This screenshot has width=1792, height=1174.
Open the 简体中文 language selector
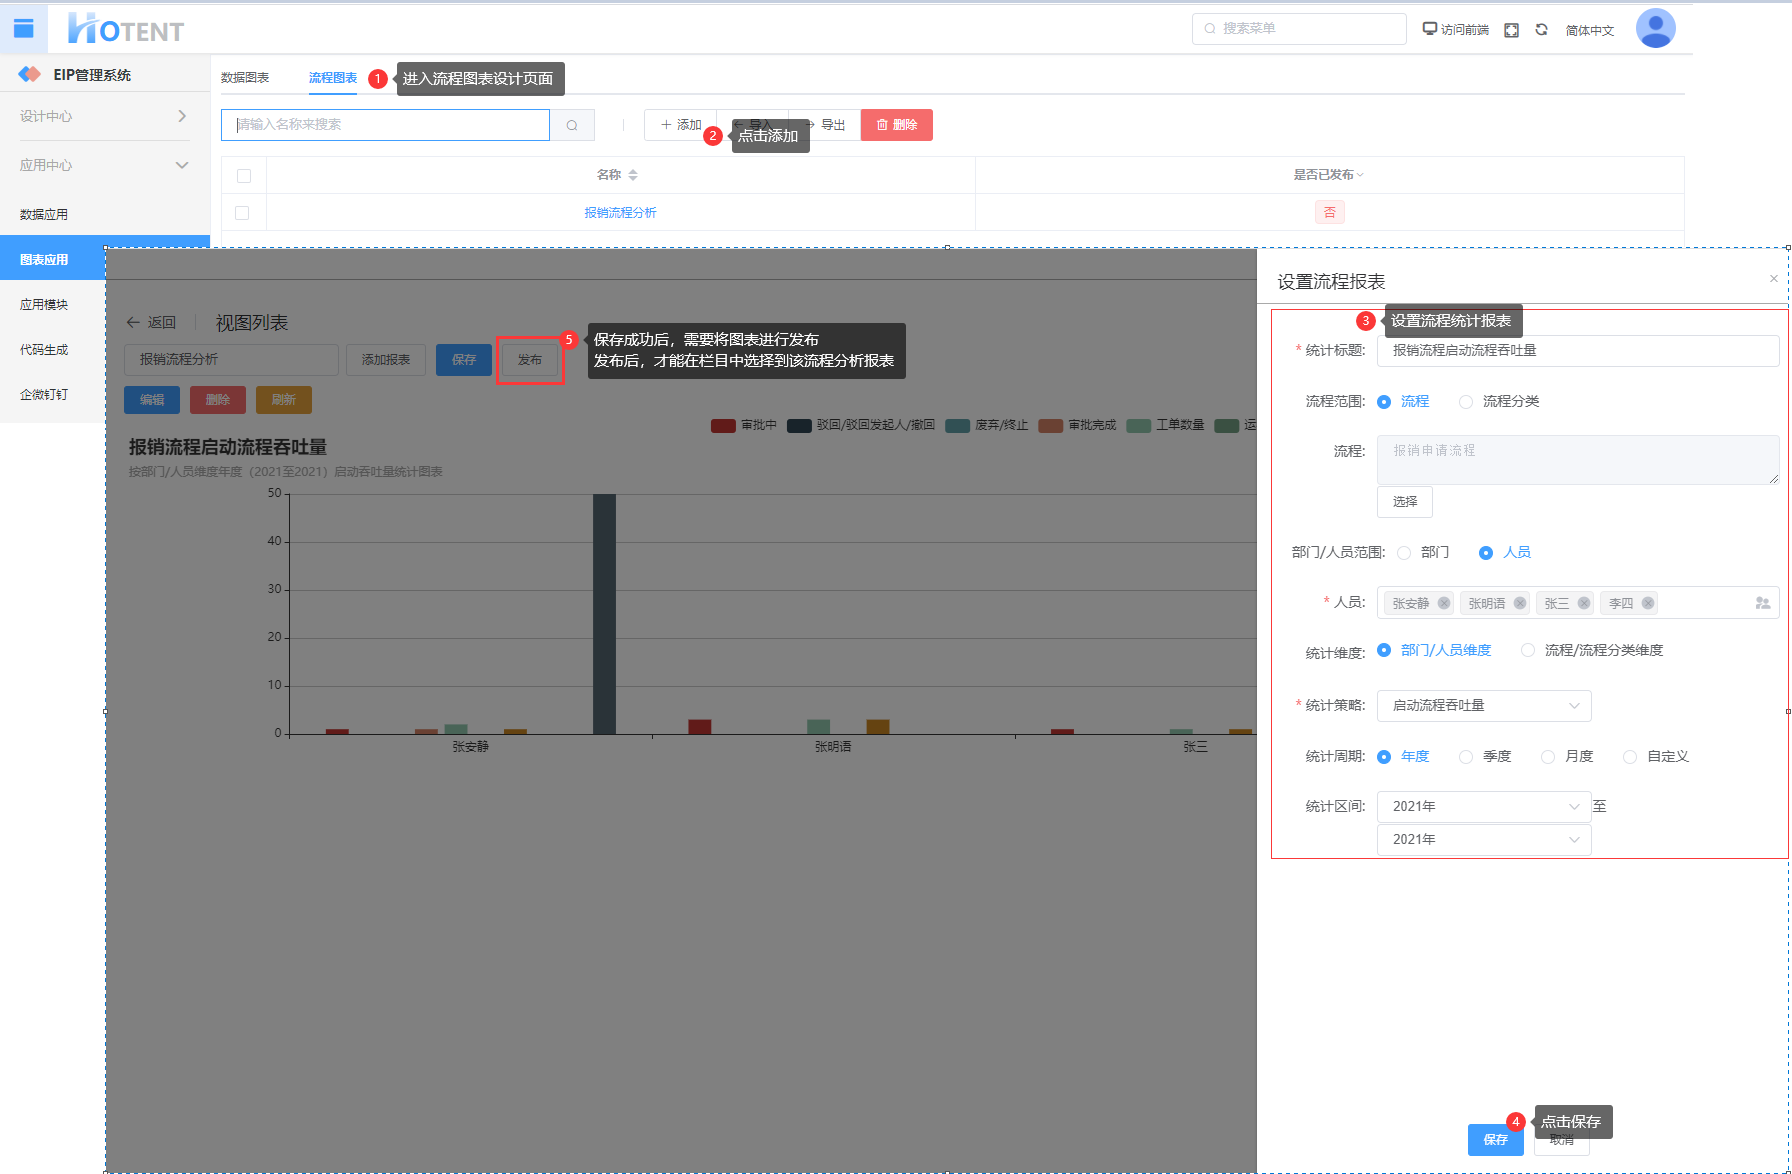tap(1590, 31)
